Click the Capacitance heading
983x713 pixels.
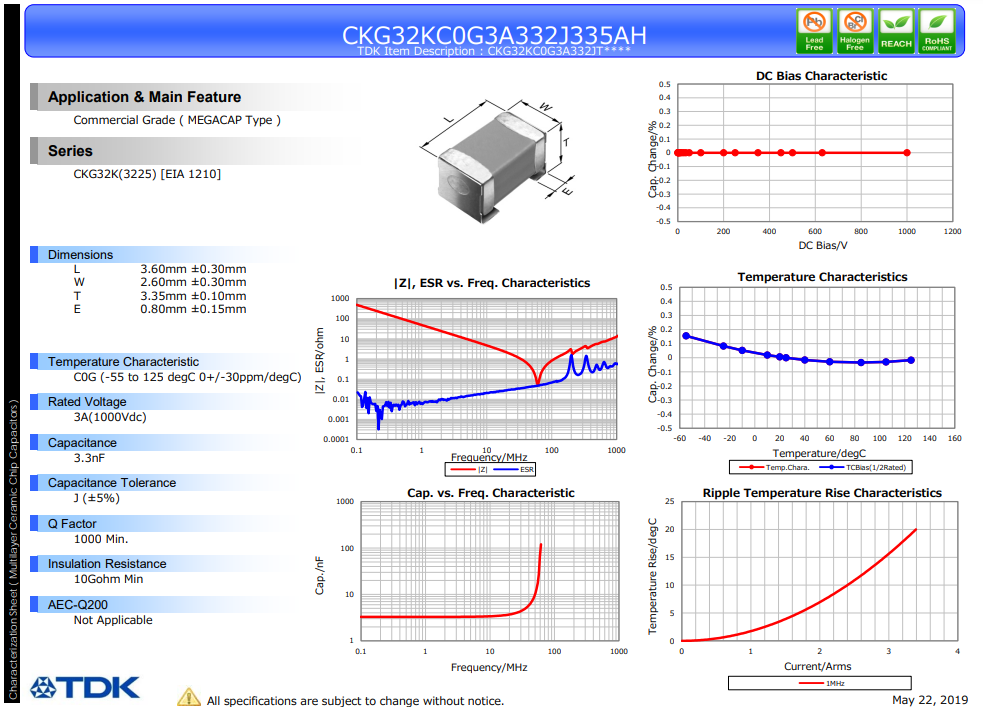tap(82, 443)
